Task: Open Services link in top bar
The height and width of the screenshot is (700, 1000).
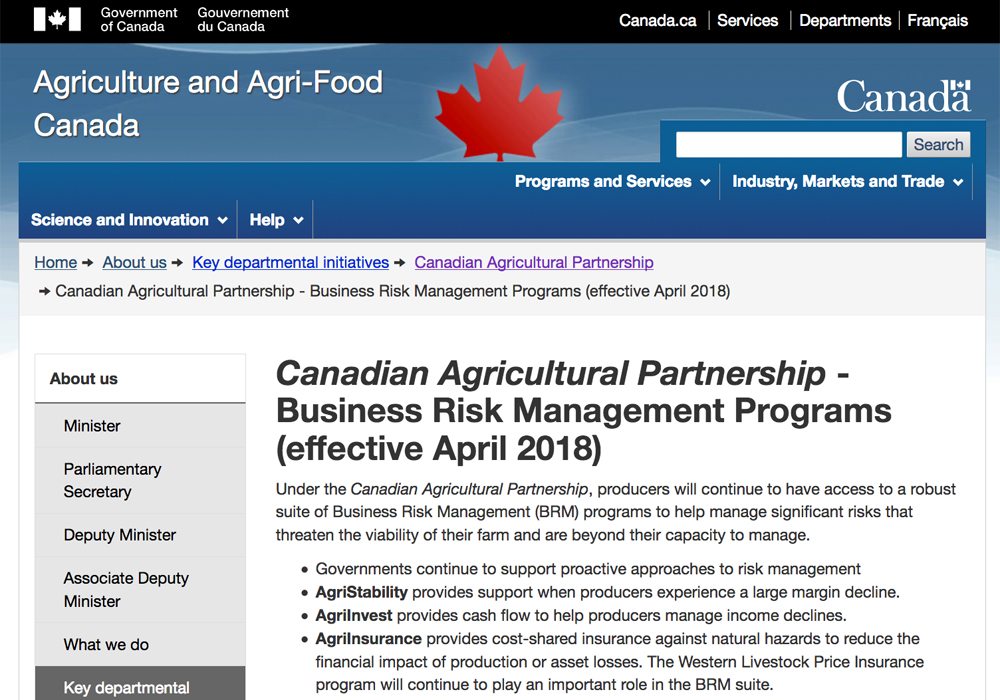Action: click(x=747, y=20)
